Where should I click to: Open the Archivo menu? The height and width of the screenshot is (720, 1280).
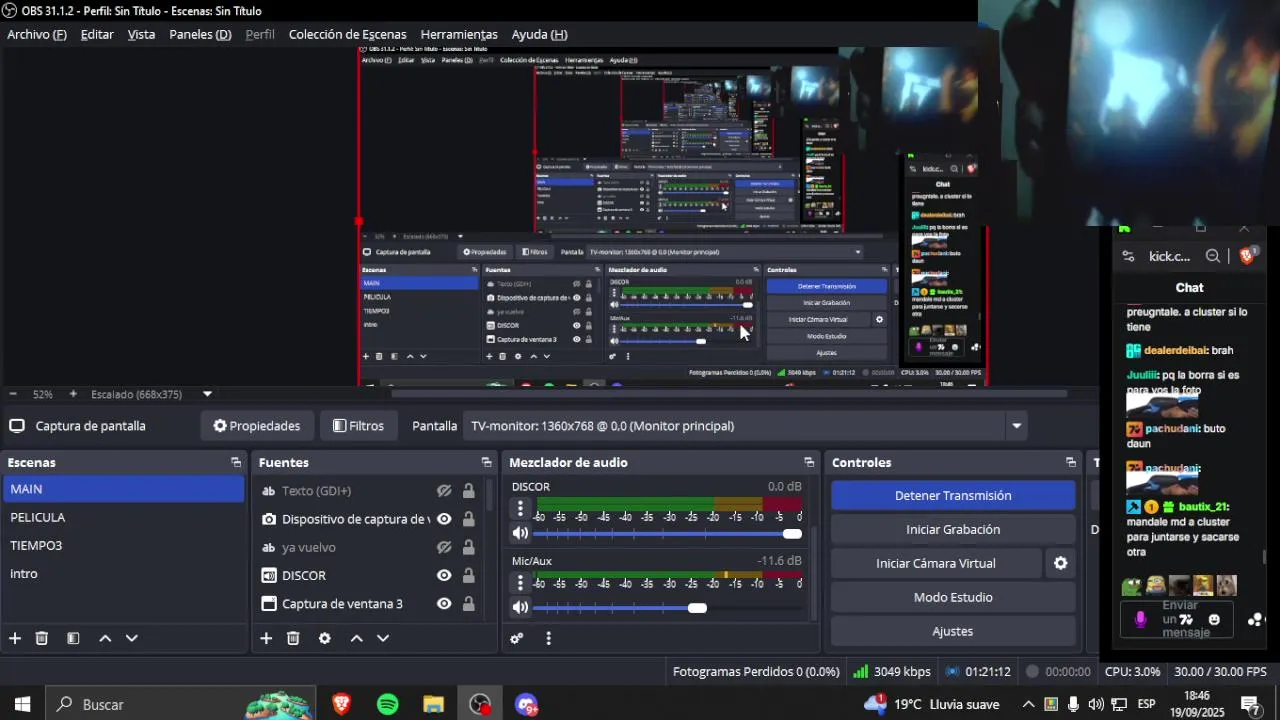(37, 34)
